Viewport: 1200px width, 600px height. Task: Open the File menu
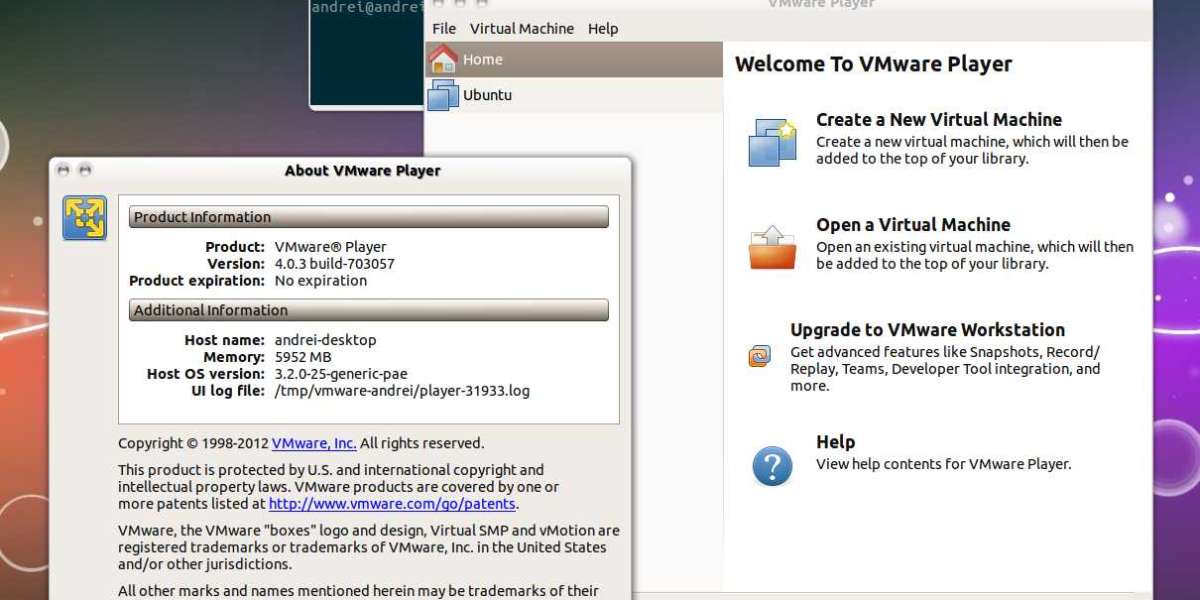pyautogui.click(x=444, y=29)
